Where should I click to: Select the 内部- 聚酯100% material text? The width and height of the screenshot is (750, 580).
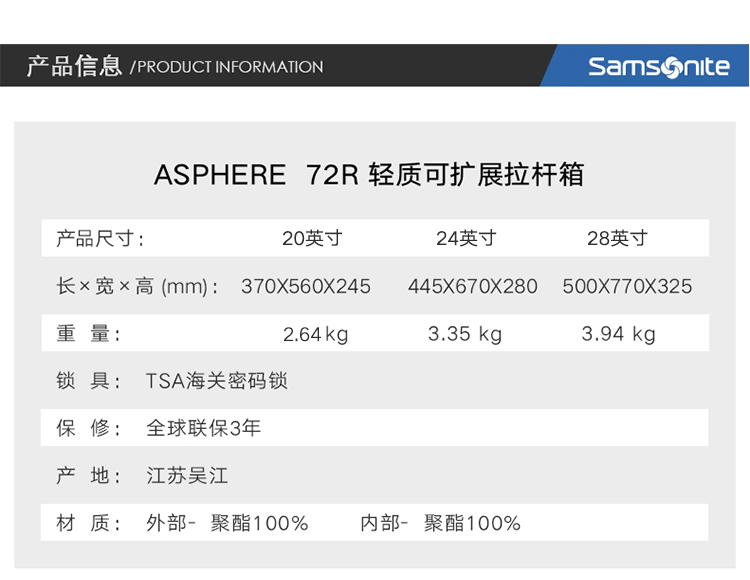point(441,523)
